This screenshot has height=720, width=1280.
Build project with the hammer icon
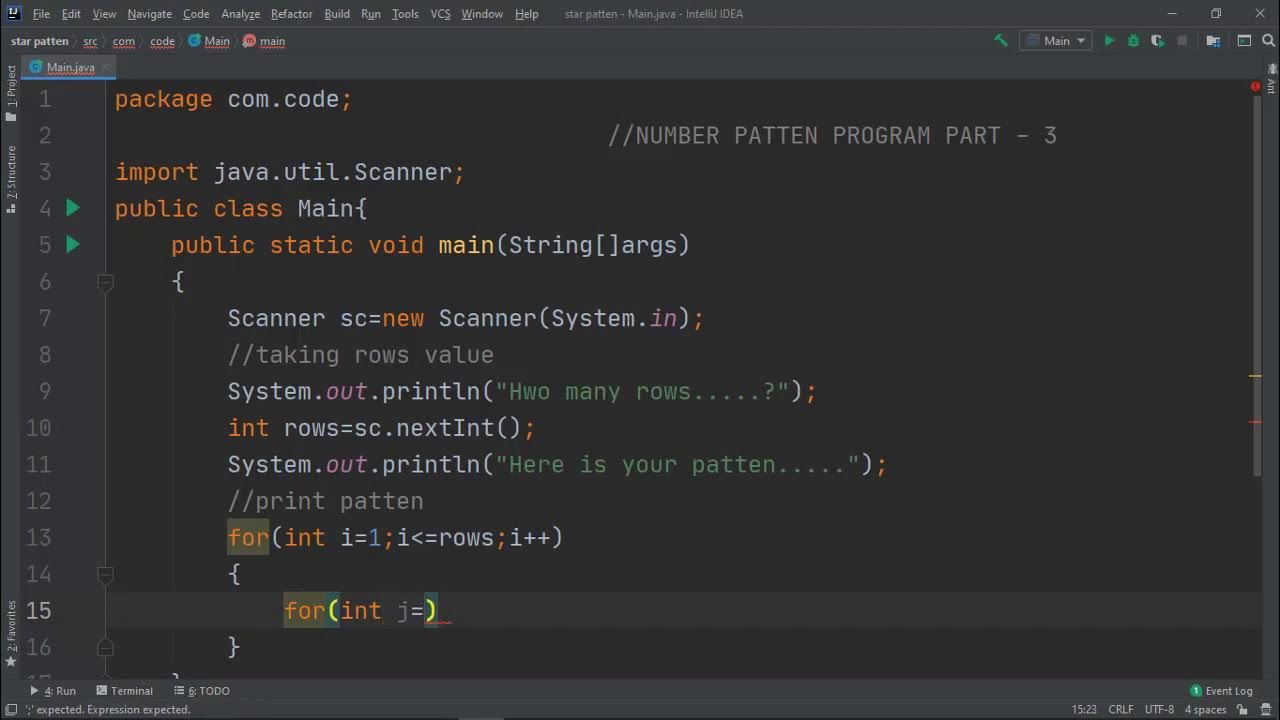click(1000, 41)
